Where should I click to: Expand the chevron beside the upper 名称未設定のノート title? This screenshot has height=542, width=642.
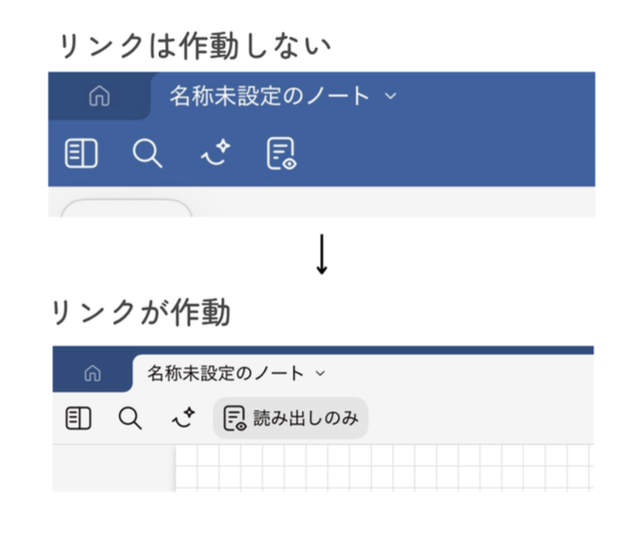(x=391, y=97)
